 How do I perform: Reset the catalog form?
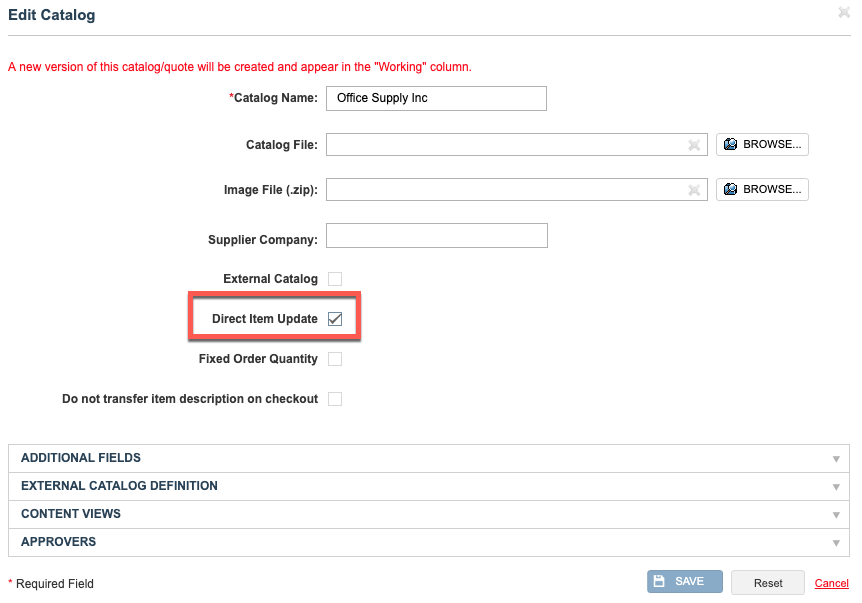(767, 583)
